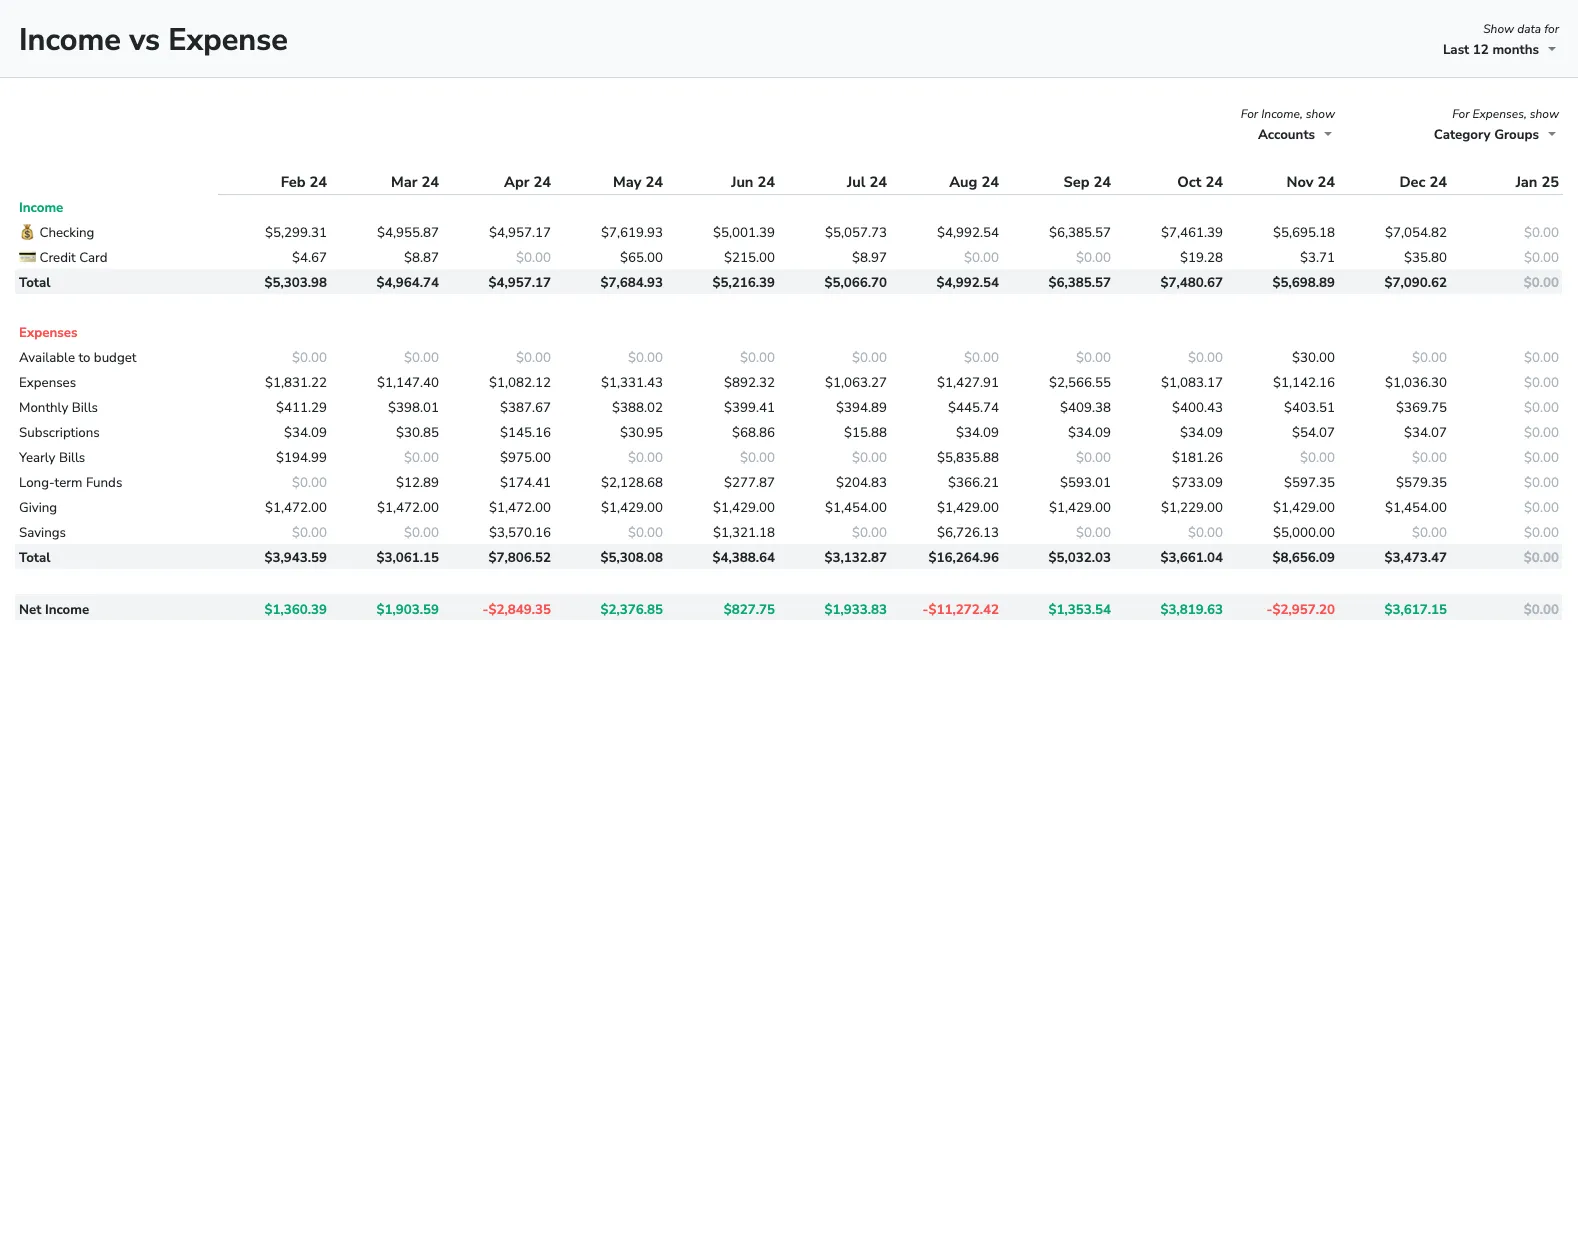The height and width of the screenshot is (1250, 1578).
Task: Click the Oct 24 column header
Action: pos(1200,182)
